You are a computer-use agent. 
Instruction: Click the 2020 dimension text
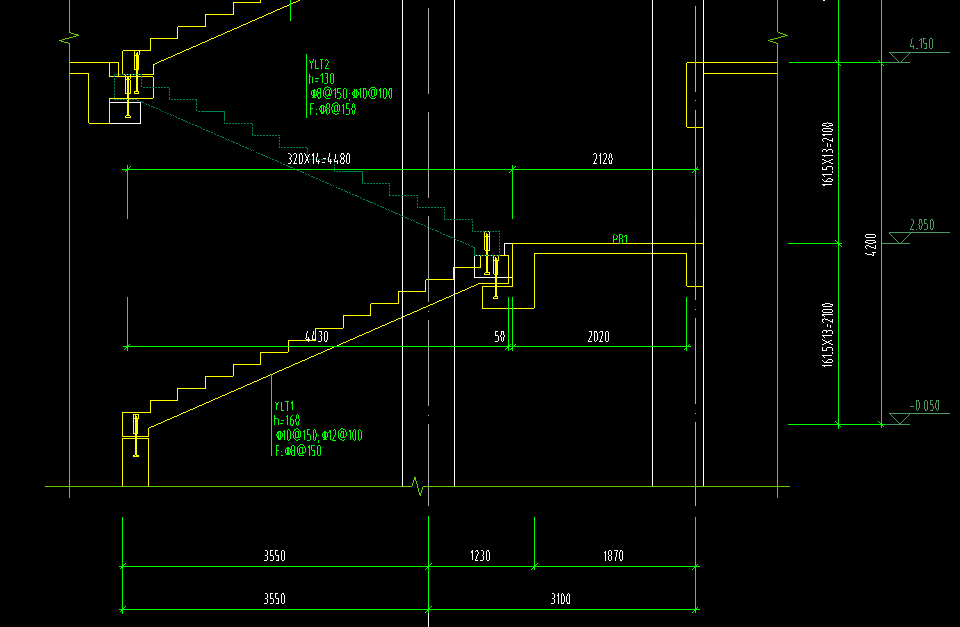click(x=599, y=337)
